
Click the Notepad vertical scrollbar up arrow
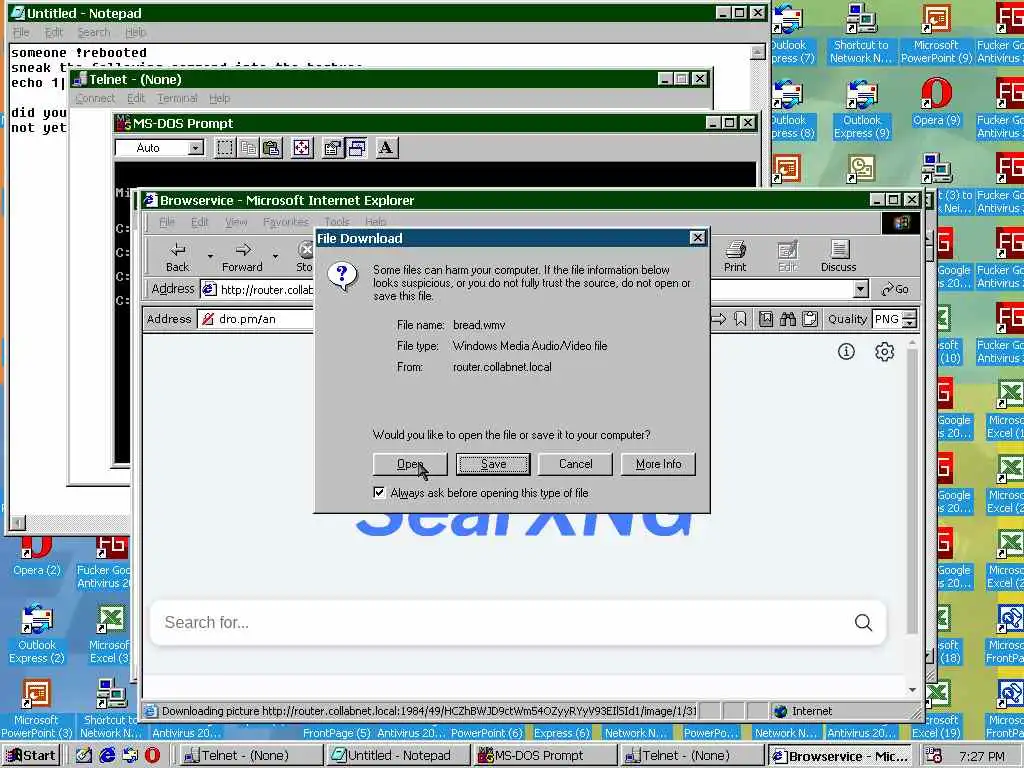point(758,52)
